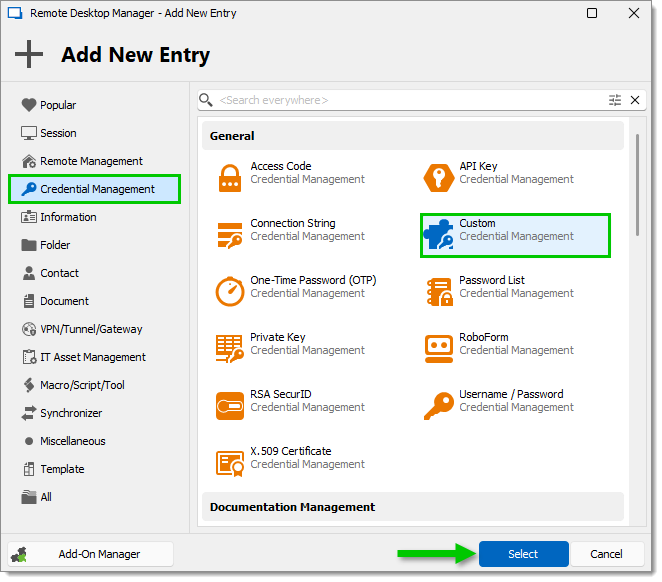Open the IT Asset Management label
This screenshot has width=662, height=582.
93,357
